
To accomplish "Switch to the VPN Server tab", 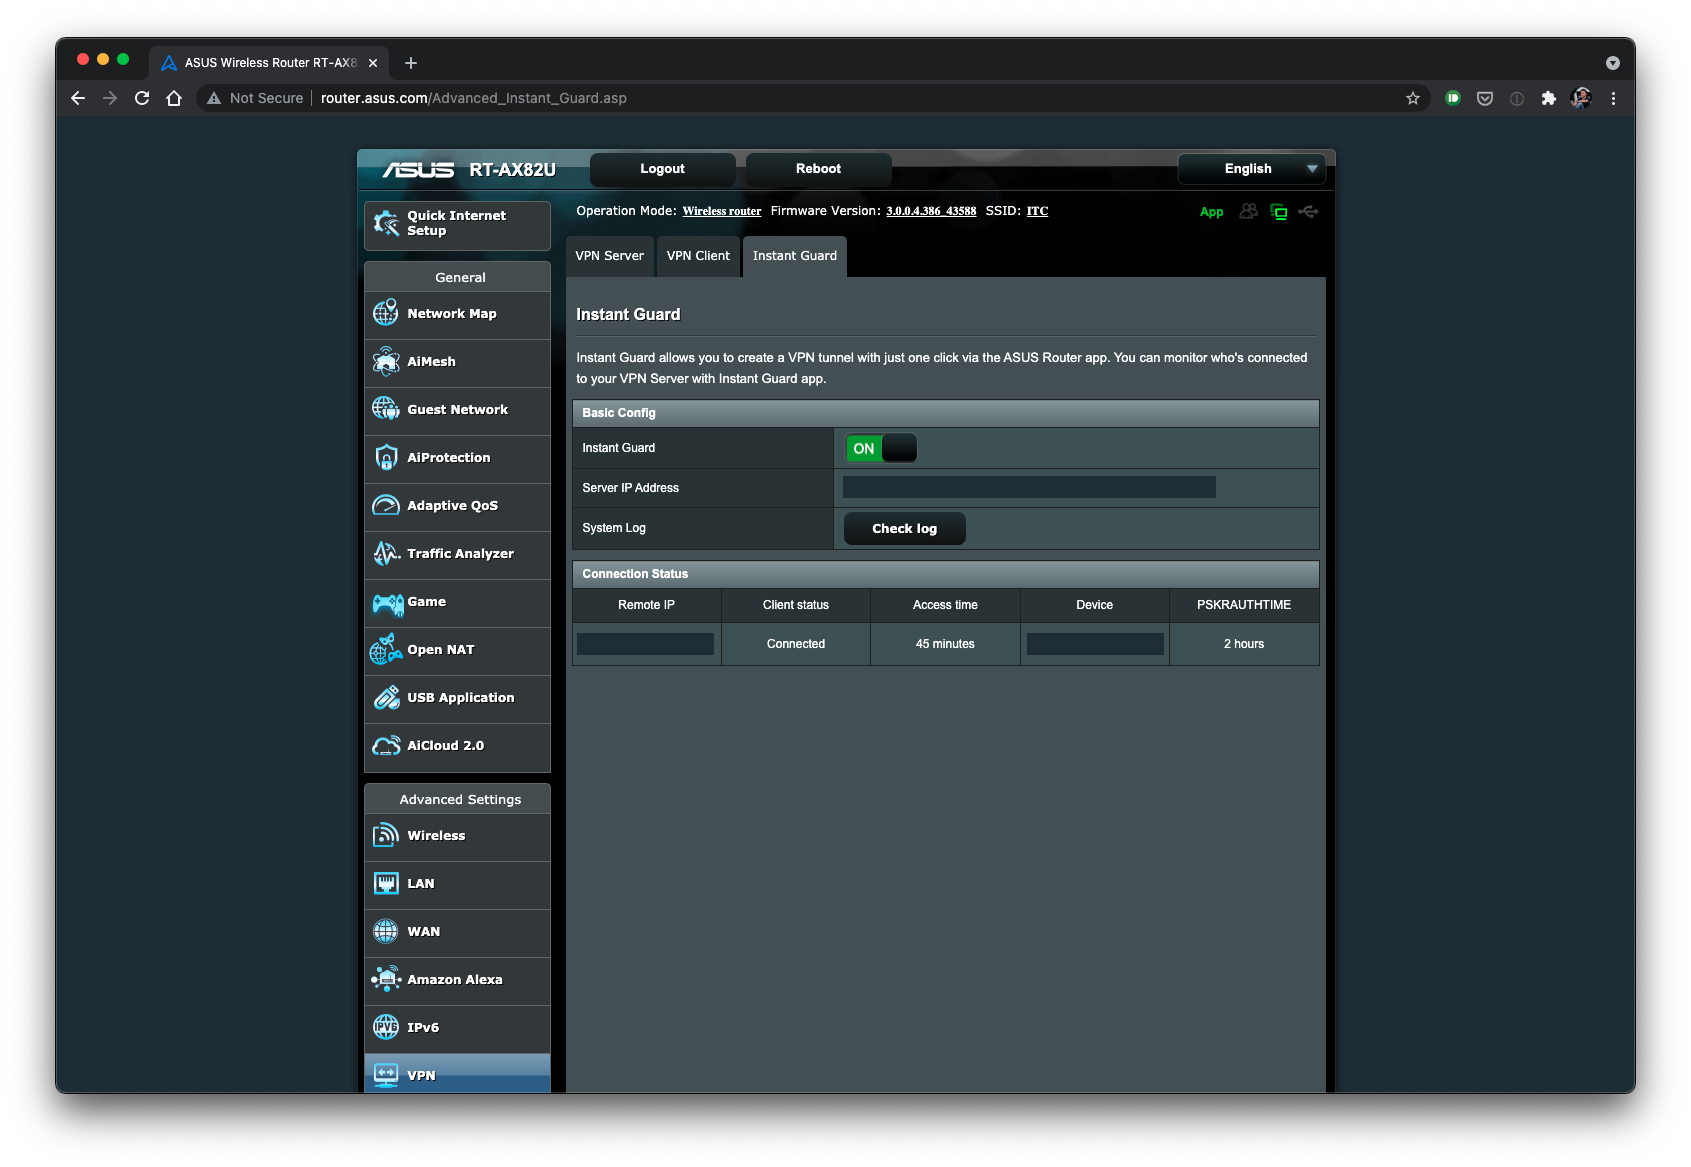I will coord(609,256).
